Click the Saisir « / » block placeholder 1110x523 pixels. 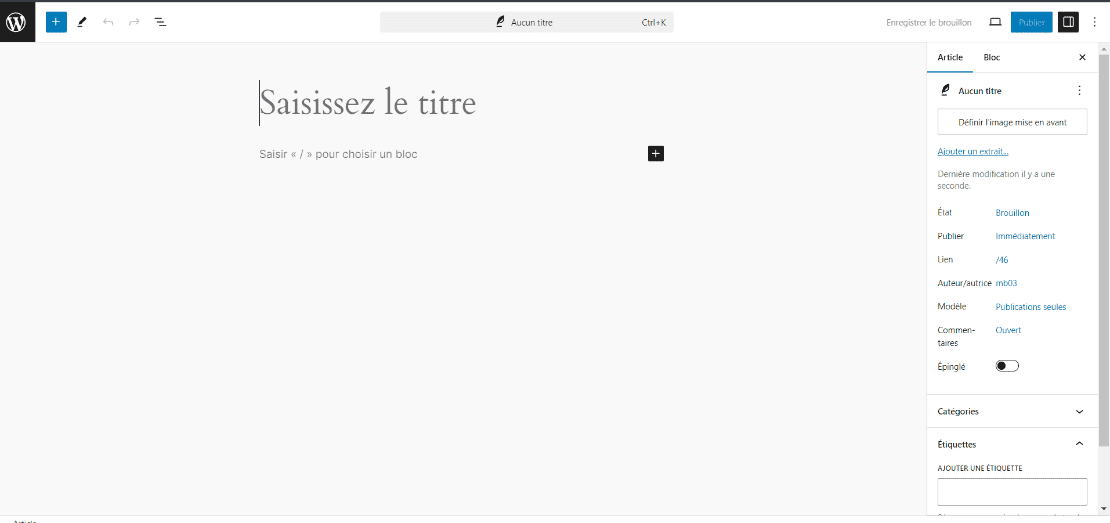click(338, 154)
